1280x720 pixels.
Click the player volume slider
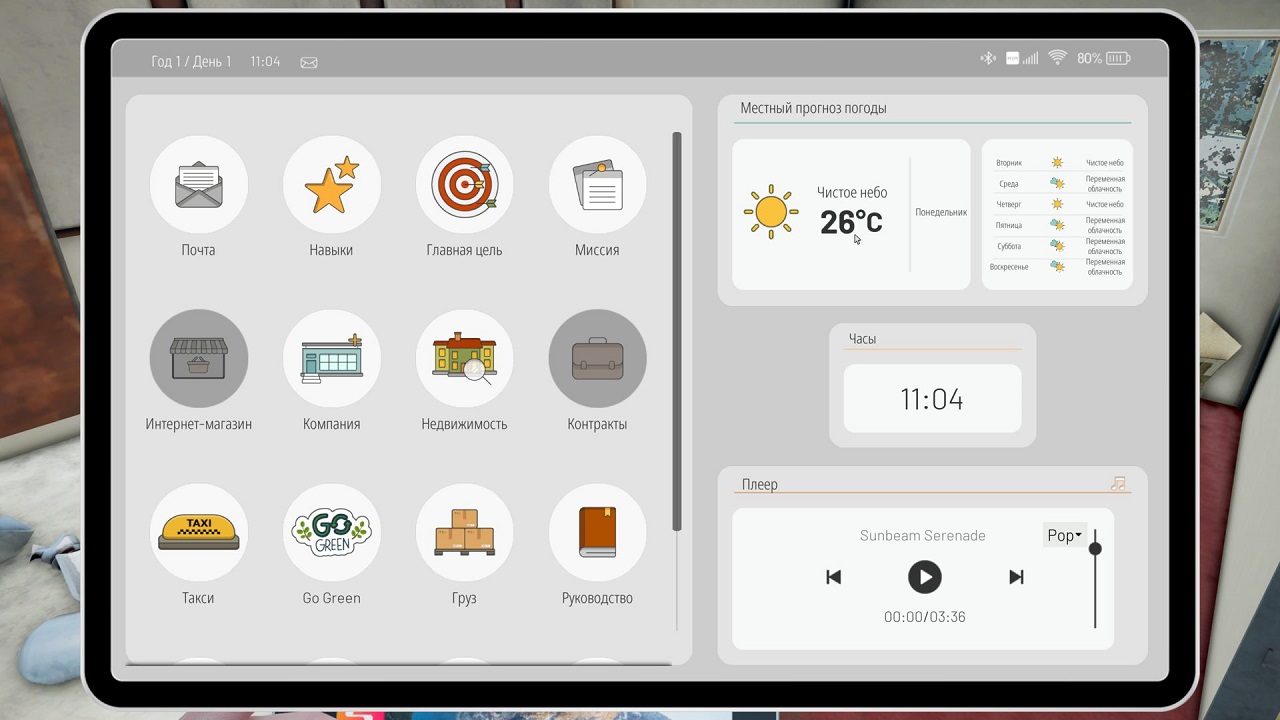click(1095, 578)
